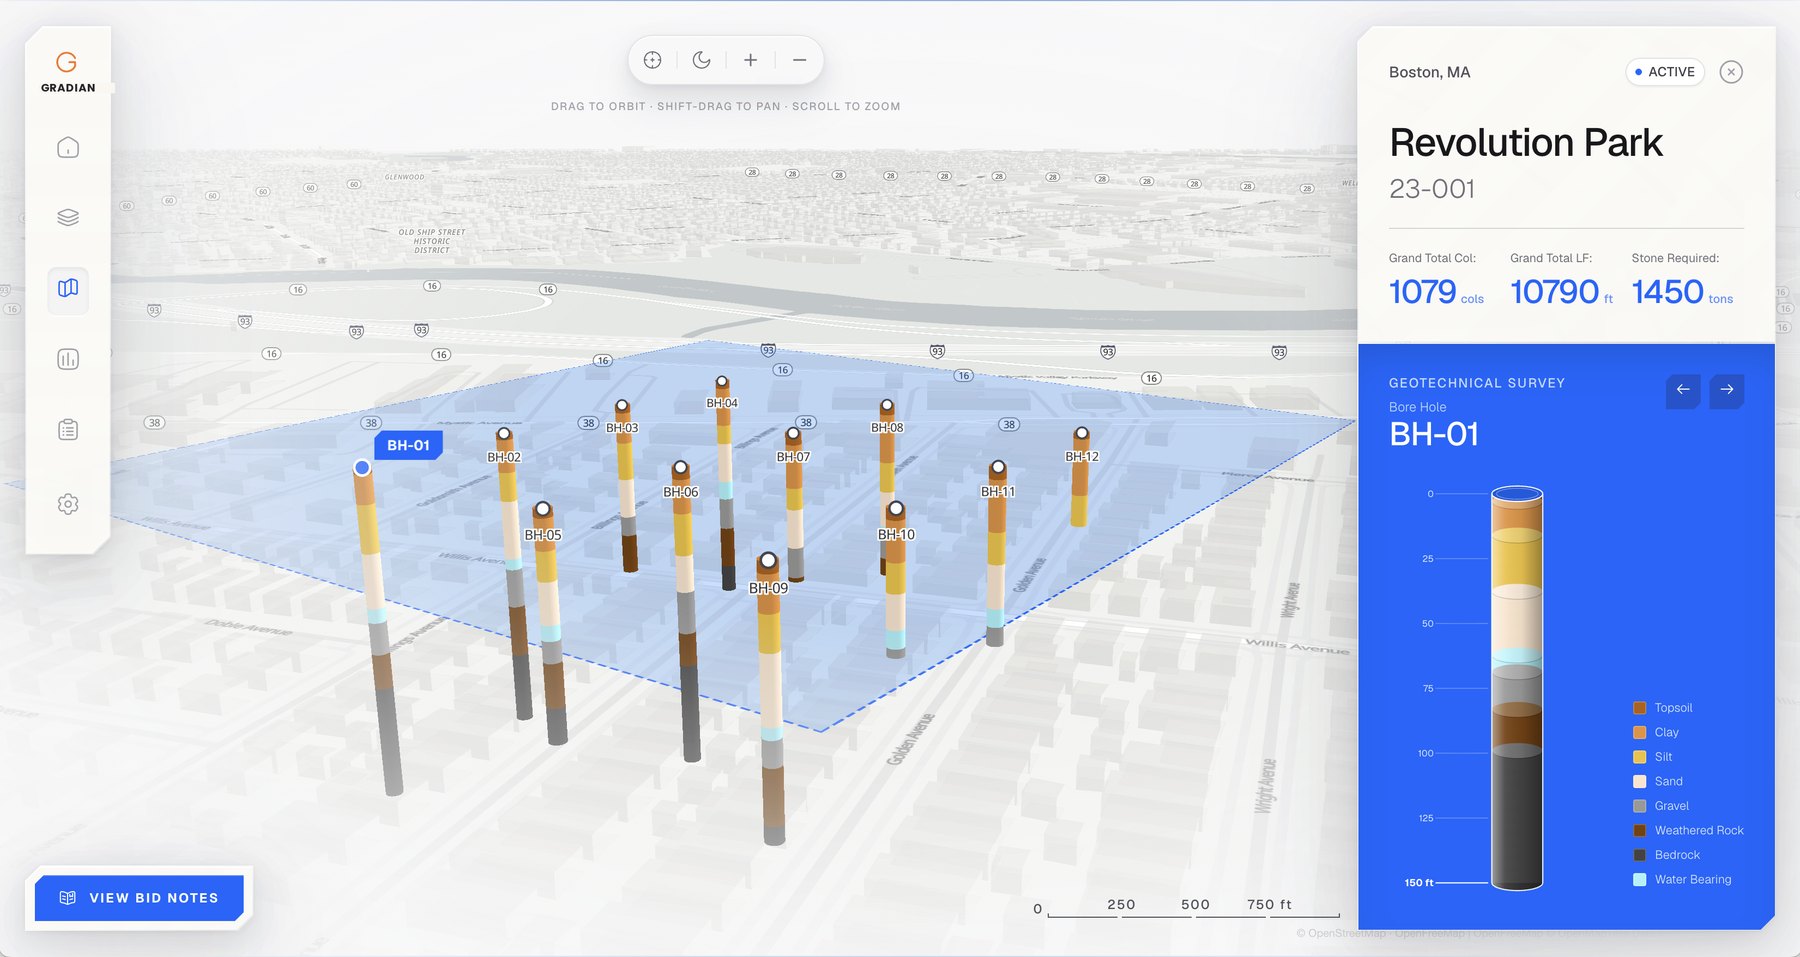Toggle dark mode moon icon
The height and width of the screenshot is (957, 1800).
pos(702,60)
